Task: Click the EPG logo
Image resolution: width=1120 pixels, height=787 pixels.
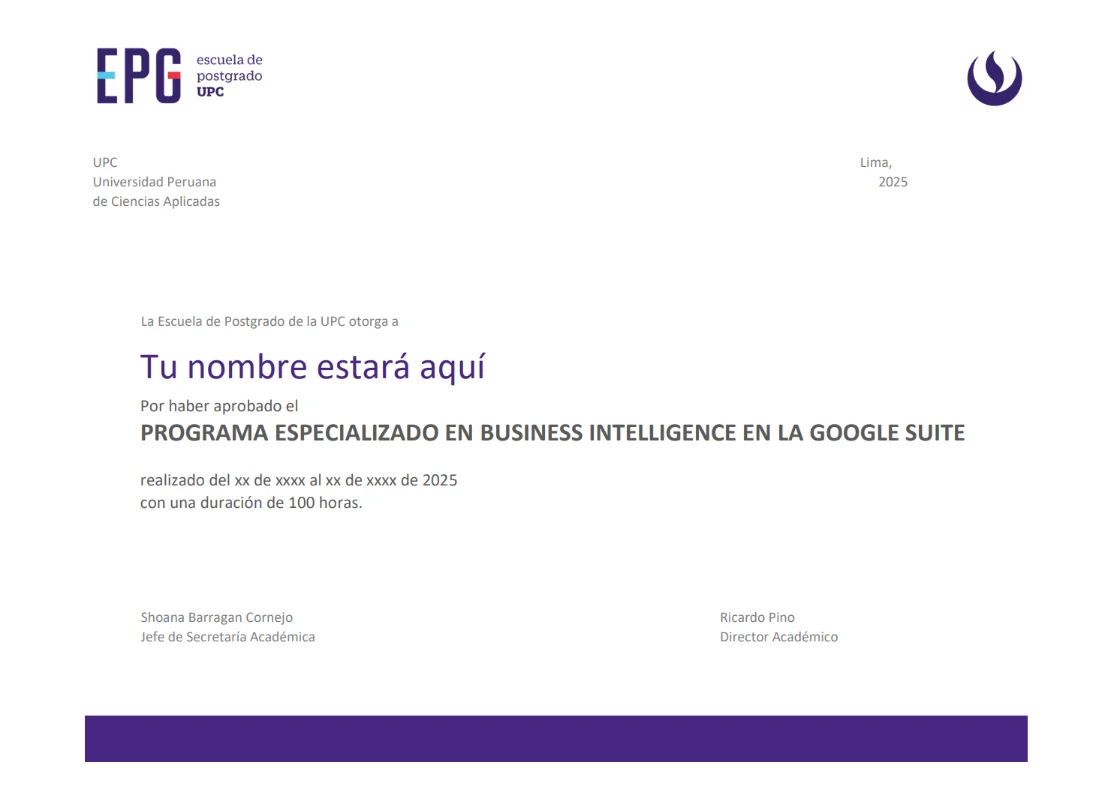Action: coord(139,76)
